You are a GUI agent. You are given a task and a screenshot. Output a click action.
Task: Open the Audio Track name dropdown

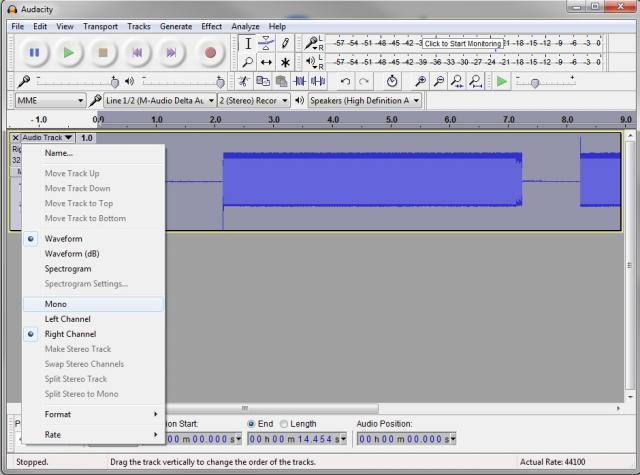click(47, 138)
